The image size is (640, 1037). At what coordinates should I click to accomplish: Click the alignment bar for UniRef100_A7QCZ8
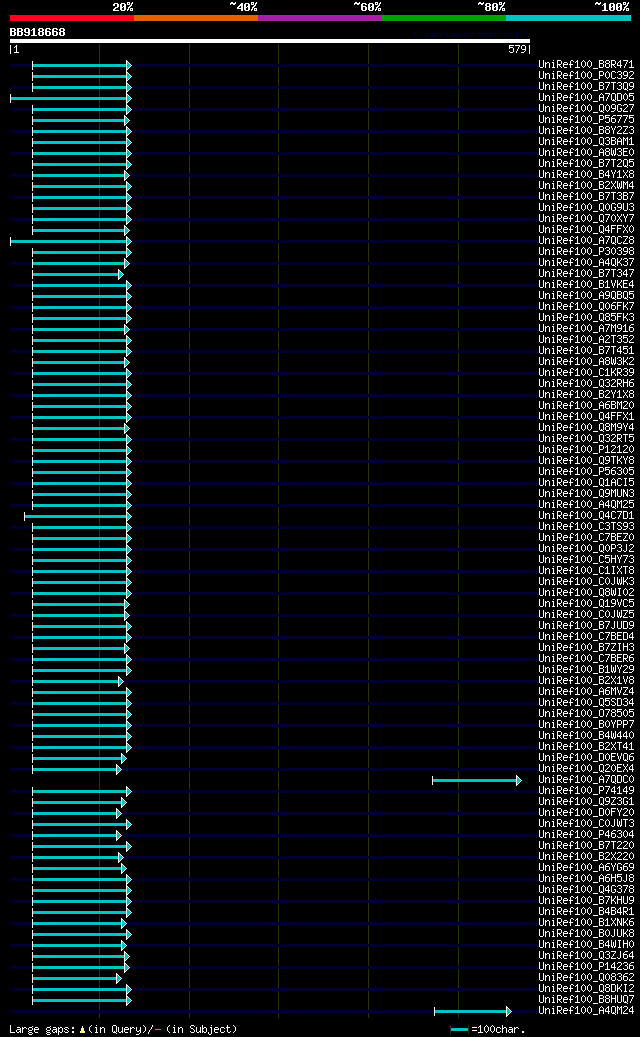click(x=71, y=241)
